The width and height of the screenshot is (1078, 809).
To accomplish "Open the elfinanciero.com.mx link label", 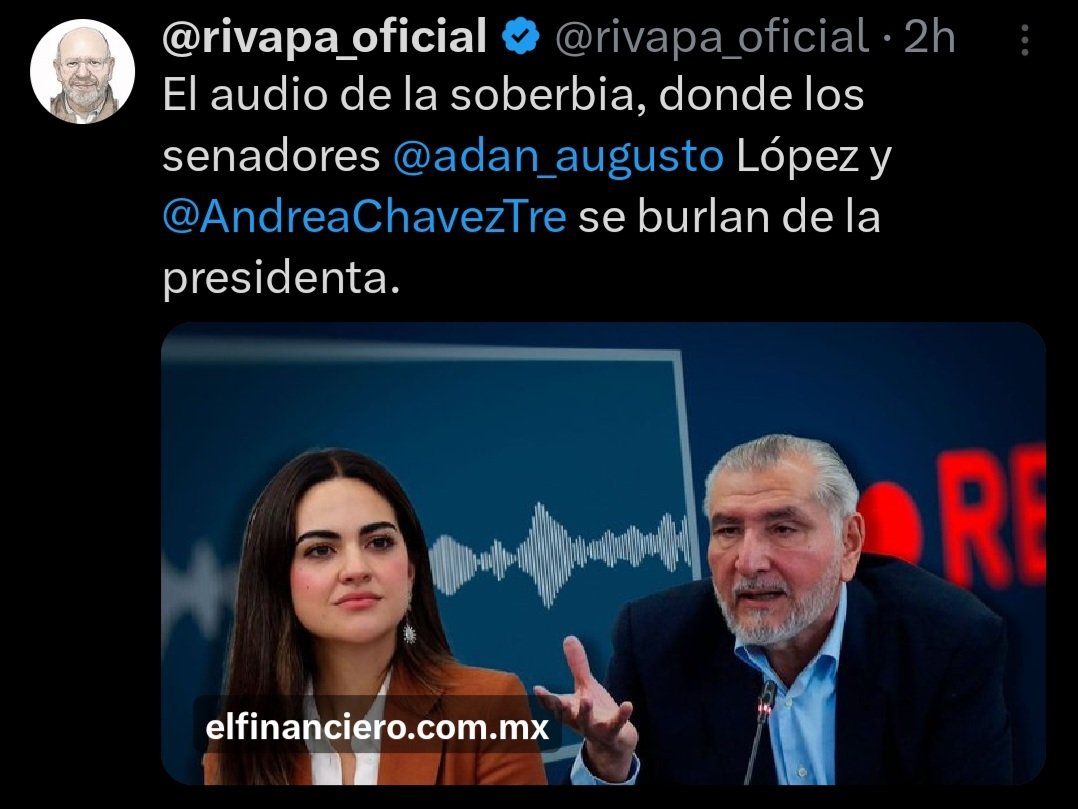I will click(377, 727).
